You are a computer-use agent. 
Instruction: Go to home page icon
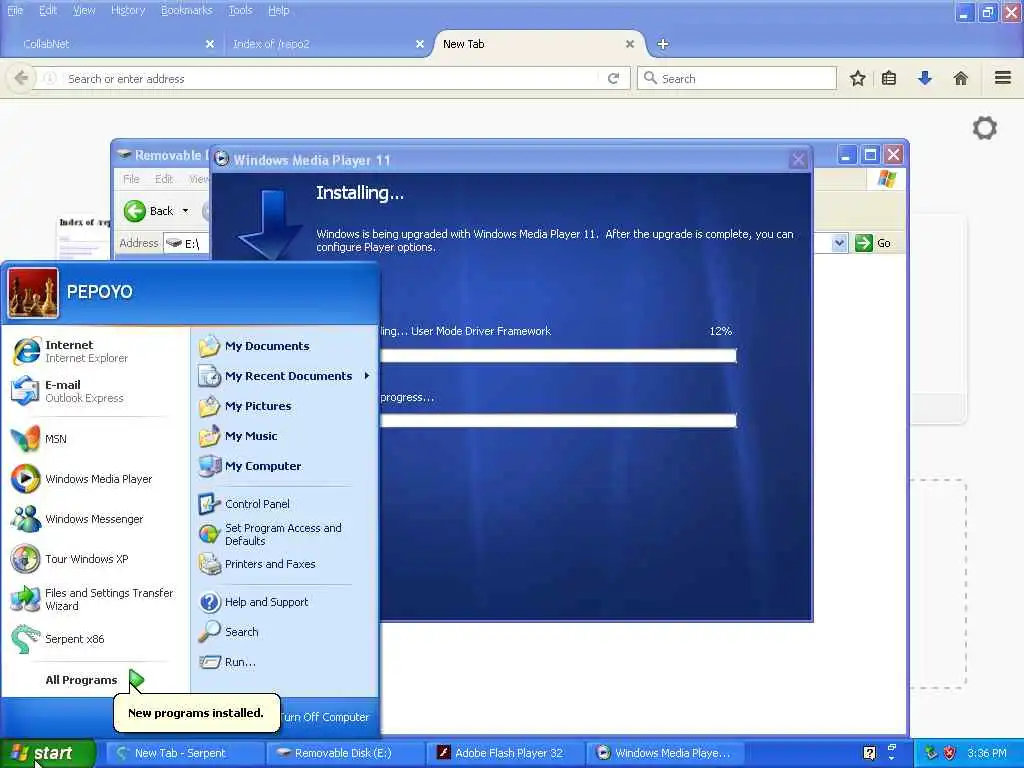pyautogui.click(x=961, y=78)
